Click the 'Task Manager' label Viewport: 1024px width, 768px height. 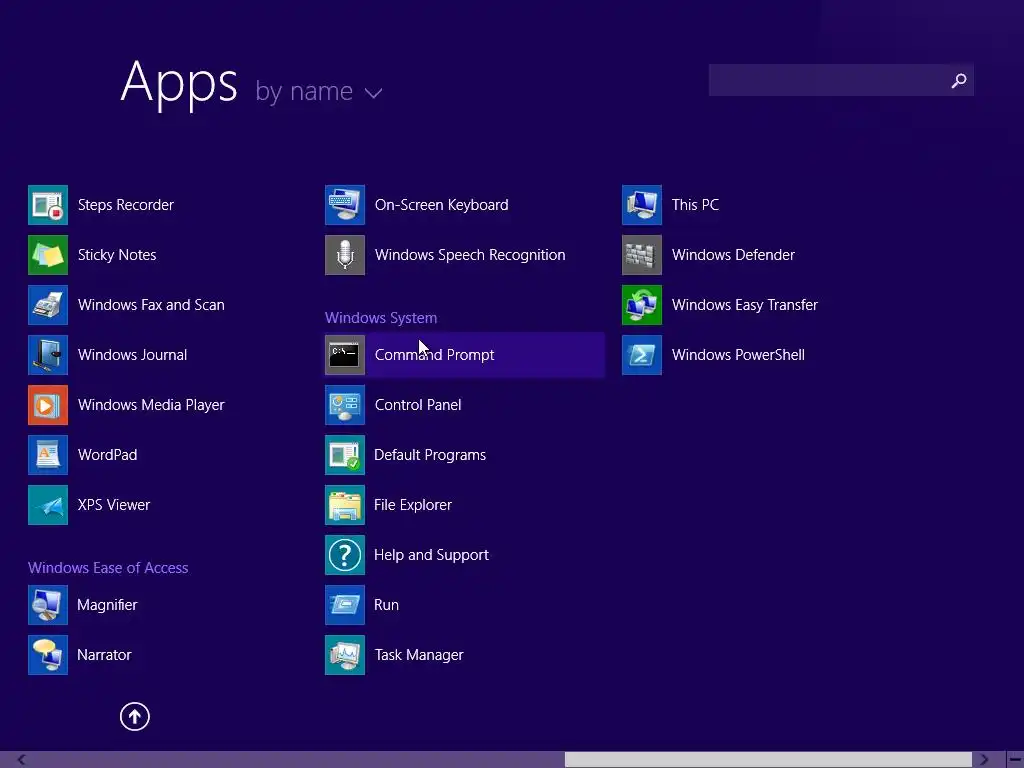tap(419, 654)
